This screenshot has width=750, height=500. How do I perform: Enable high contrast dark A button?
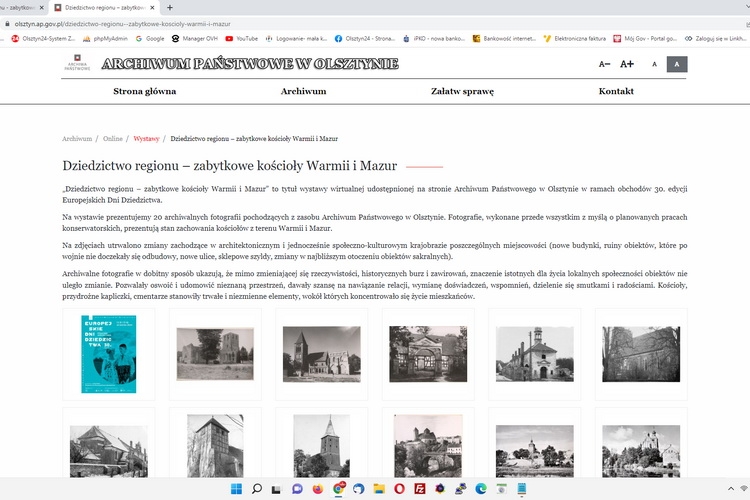pyautogui.click(x=677, y=64)
